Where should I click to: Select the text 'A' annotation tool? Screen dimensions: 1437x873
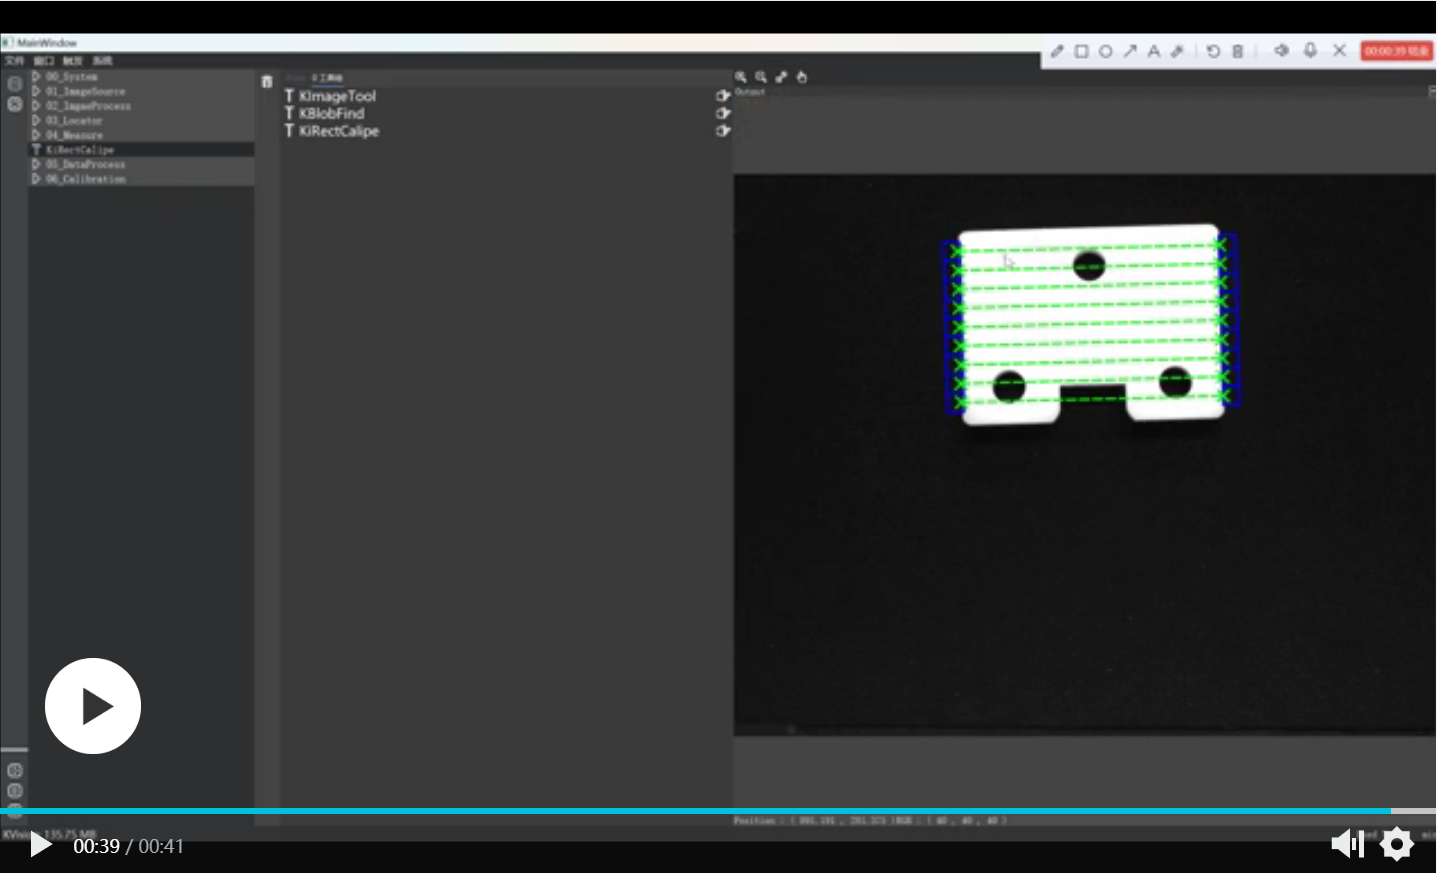pyautogui.click(x=1153, y=51)
